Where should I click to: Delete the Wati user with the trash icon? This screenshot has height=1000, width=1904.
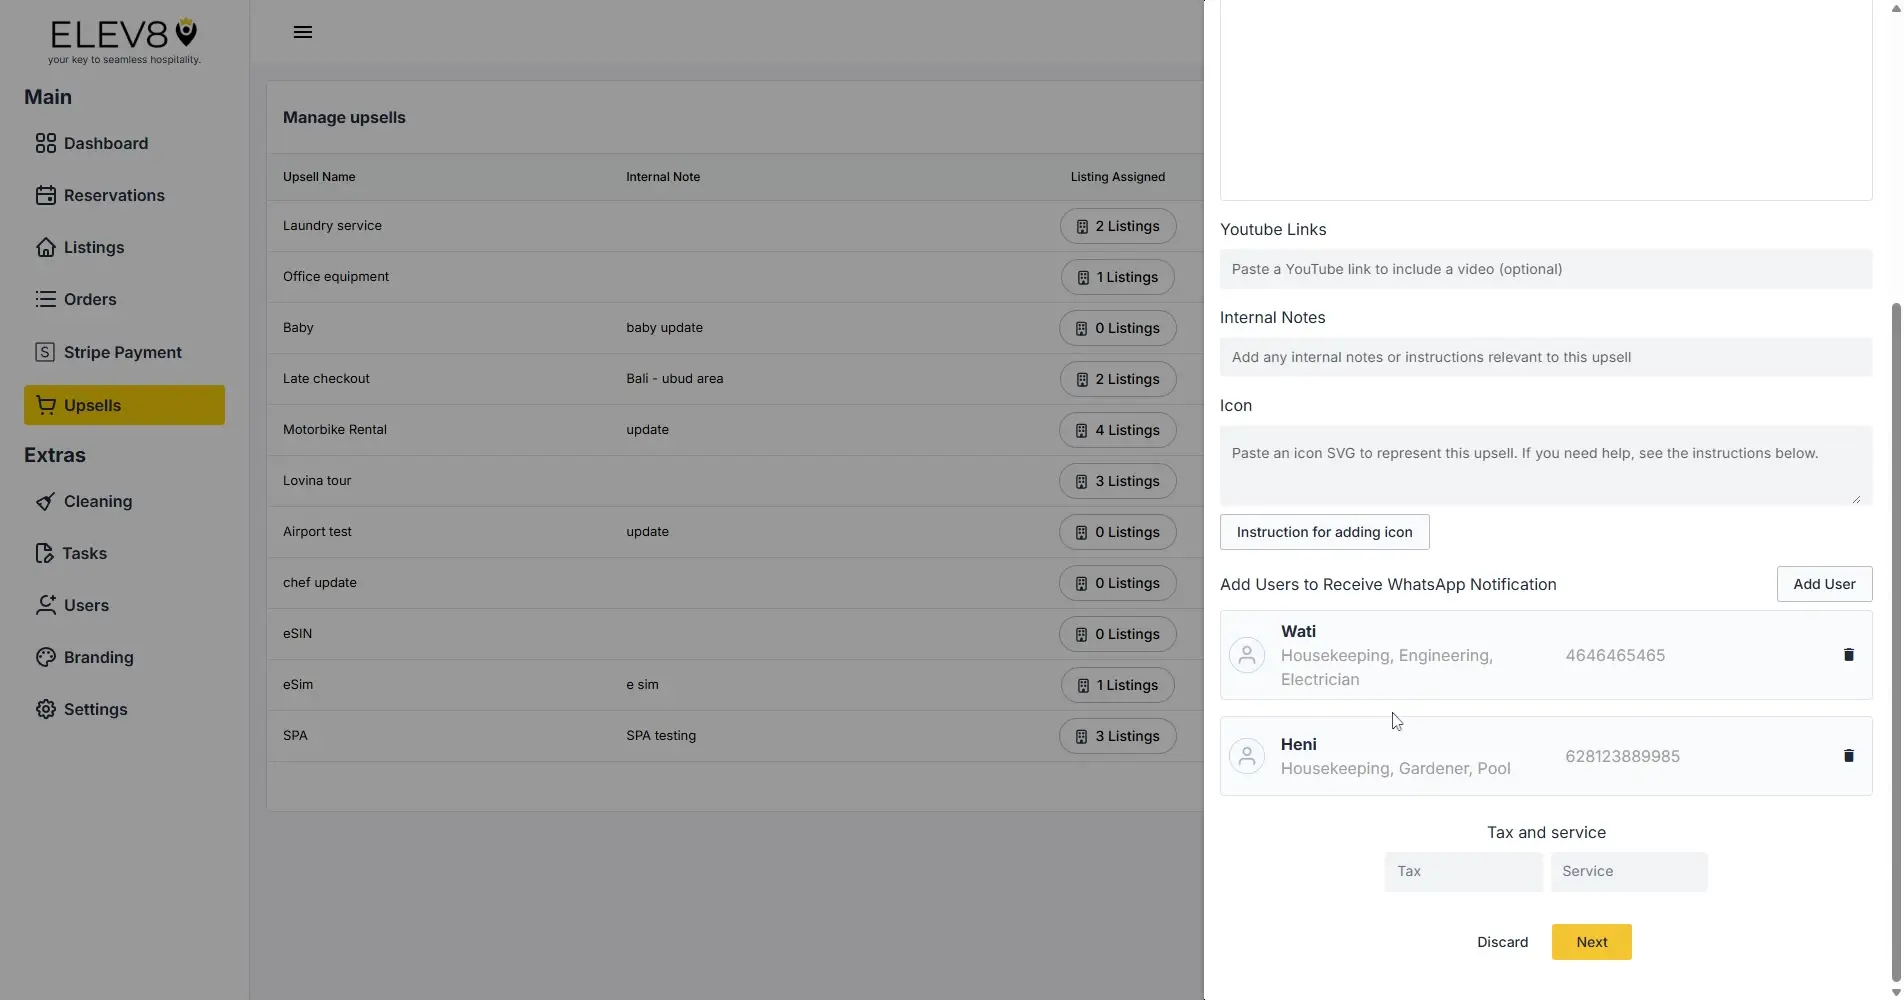[1848, 655]
